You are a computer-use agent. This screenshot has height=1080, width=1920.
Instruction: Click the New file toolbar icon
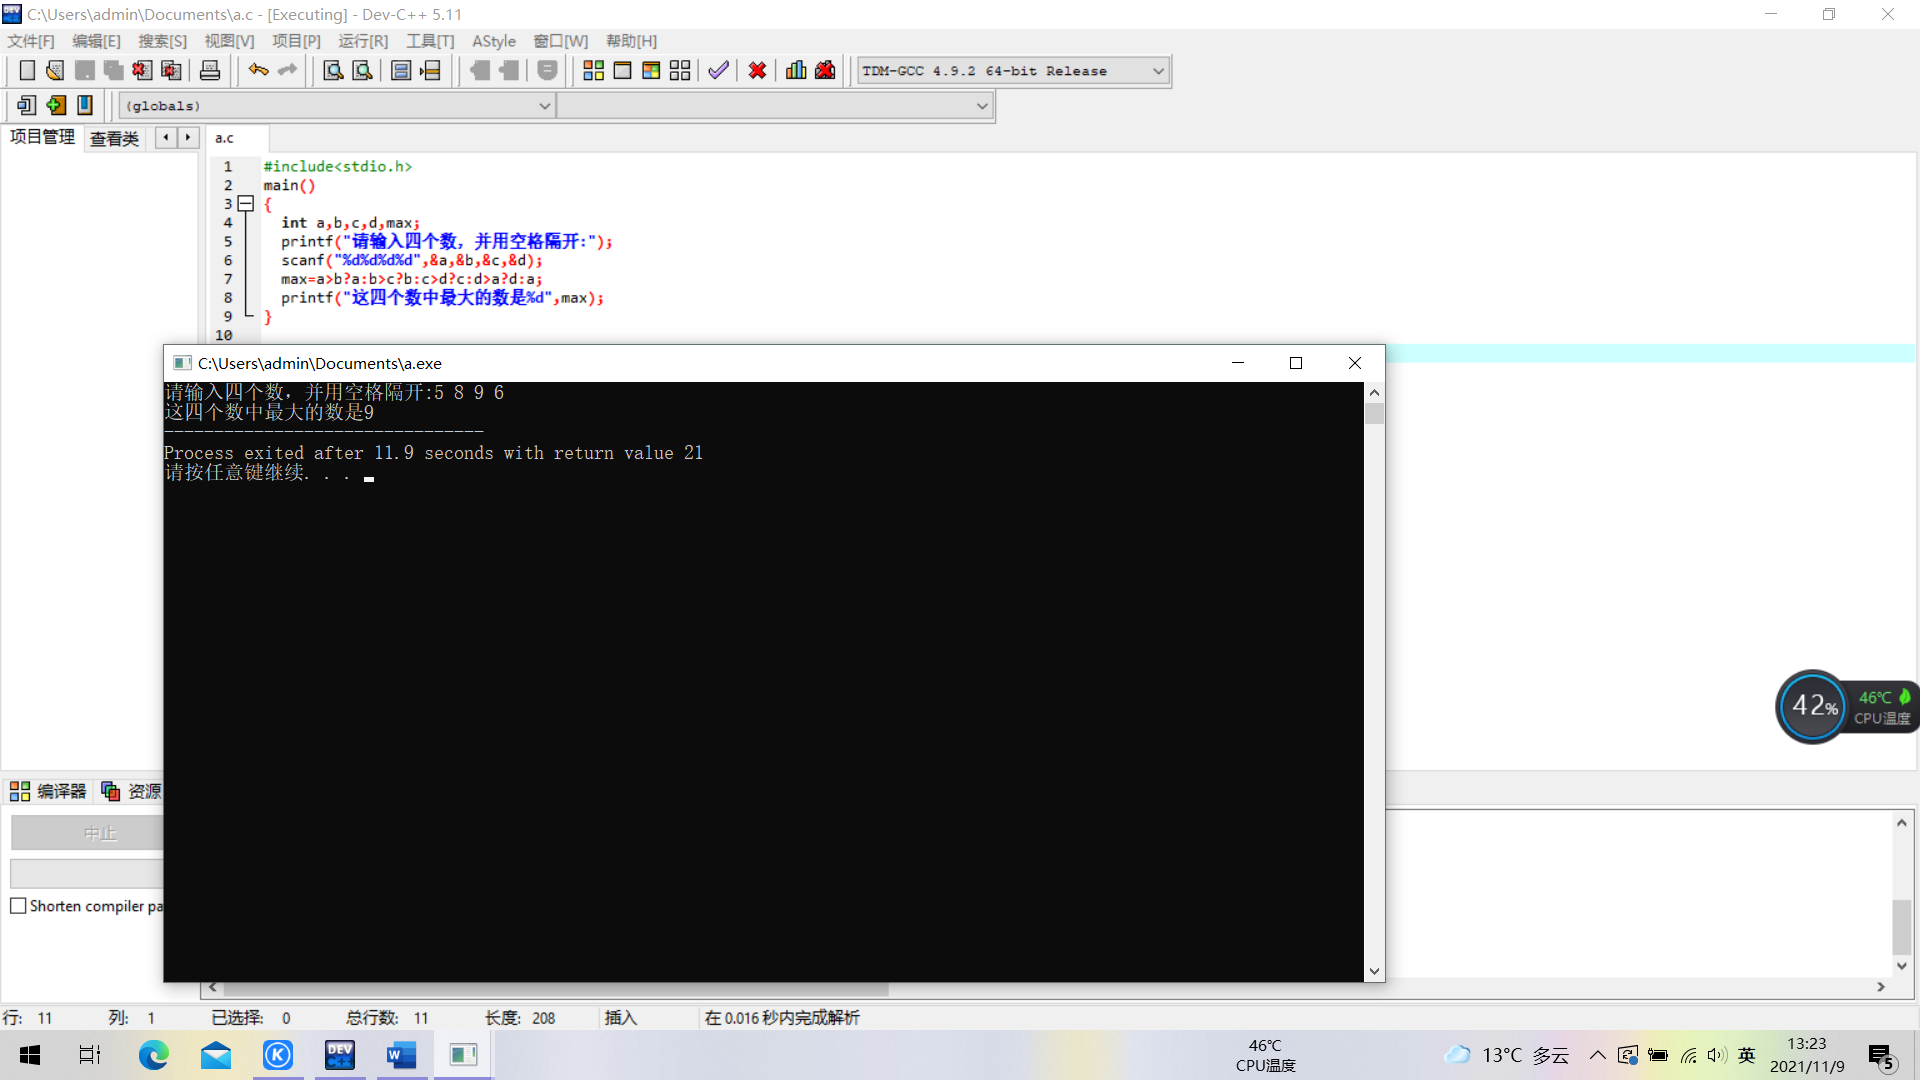tap(27, 70)
